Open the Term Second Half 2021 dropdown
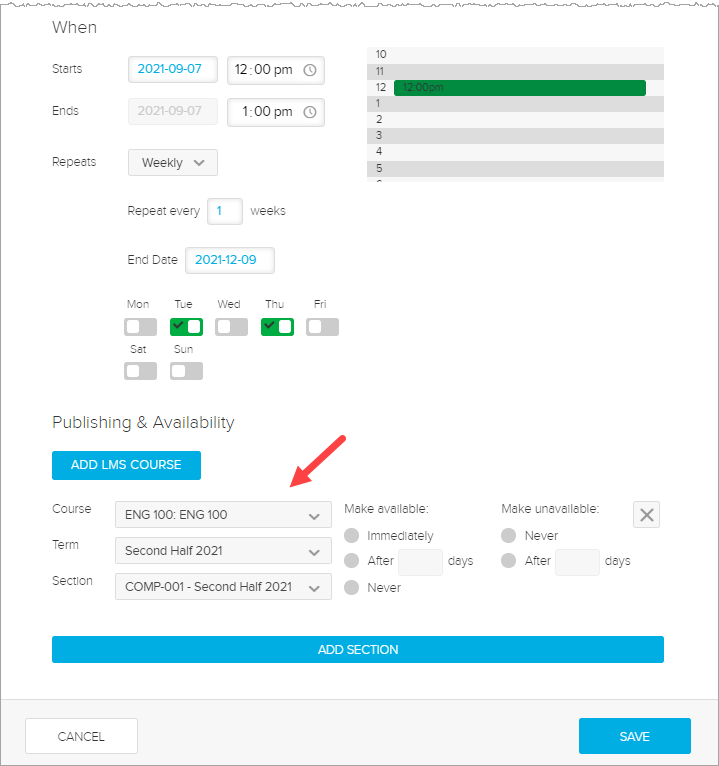Viewport: 719px width, 766px height. [x=223, y=551]
